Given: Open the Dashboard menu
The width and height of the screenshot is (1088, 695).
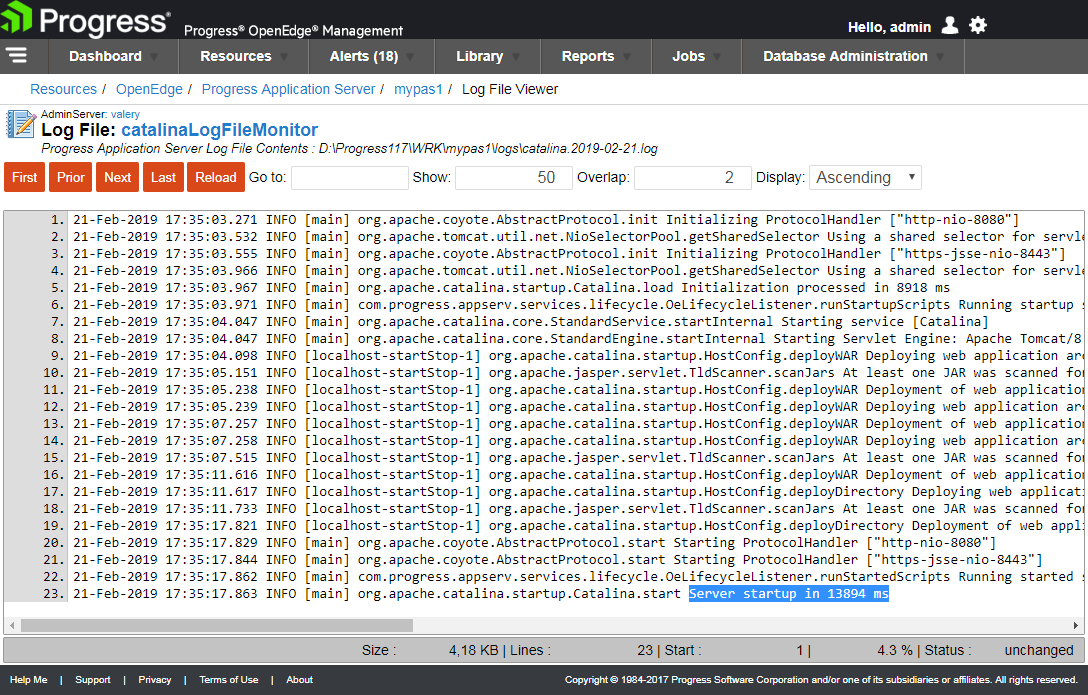Looking at the screenshot, I should pyautogui.click(x=112, y=56).
